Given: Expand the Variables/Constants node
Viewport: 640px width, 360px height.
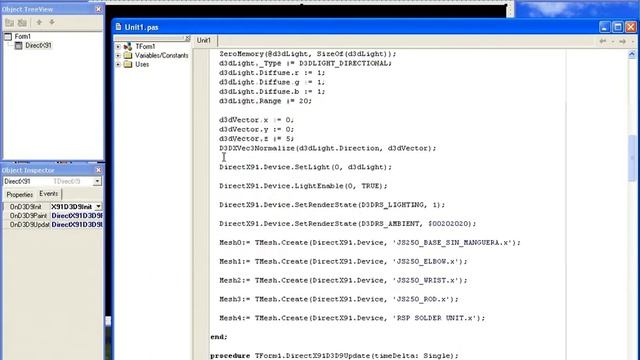Looking at the screenshot, I should 118,56.
